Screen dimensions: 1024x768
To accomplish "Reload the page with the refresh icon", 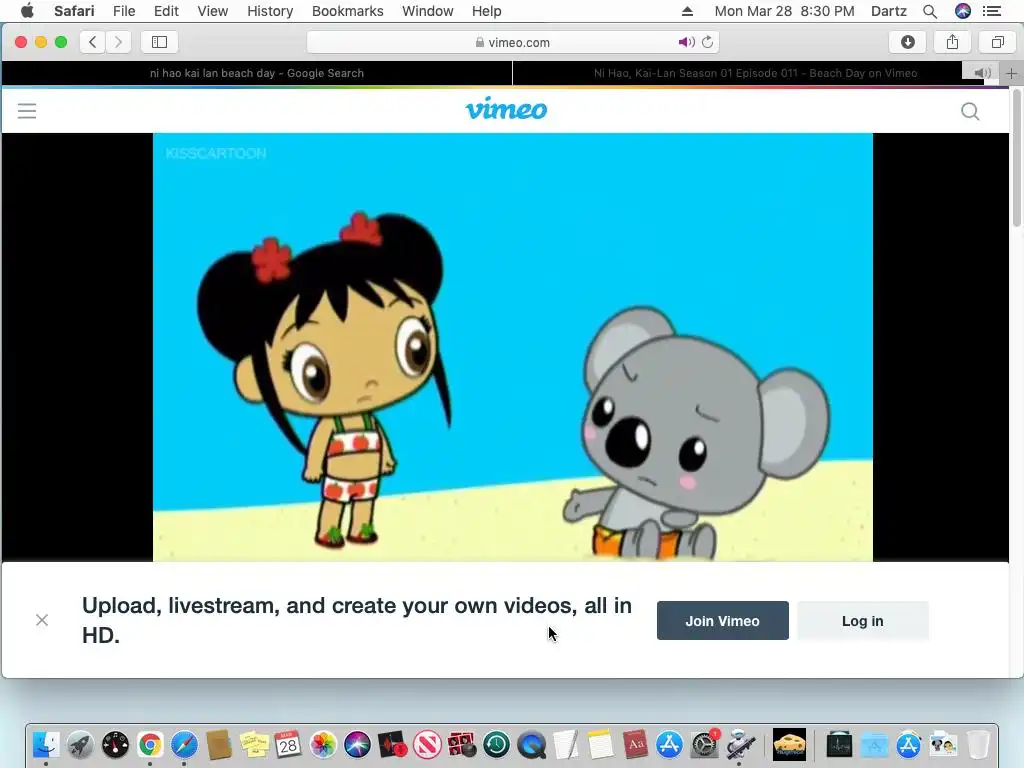I will [707, 42].
